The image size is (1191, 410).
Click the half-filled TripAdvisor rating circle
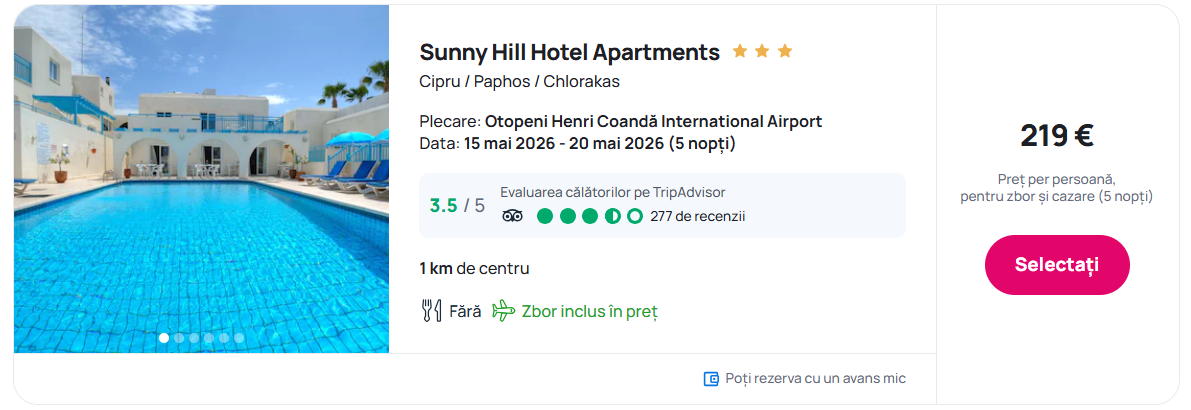612,216
